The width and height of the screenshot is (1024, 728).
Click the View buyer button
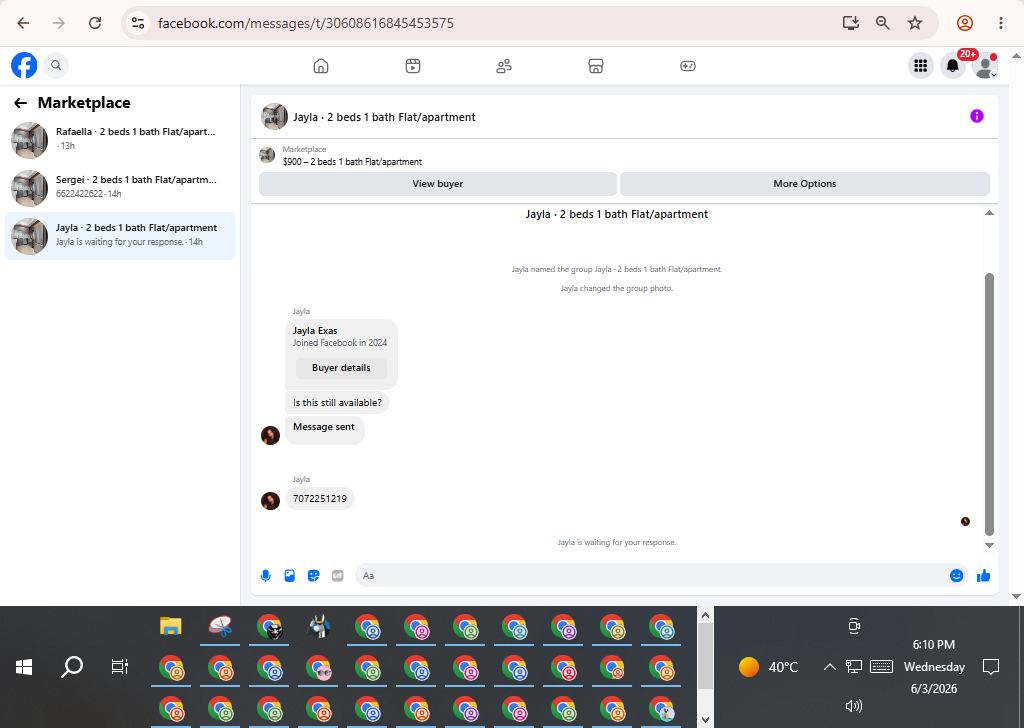pos(438,184)
